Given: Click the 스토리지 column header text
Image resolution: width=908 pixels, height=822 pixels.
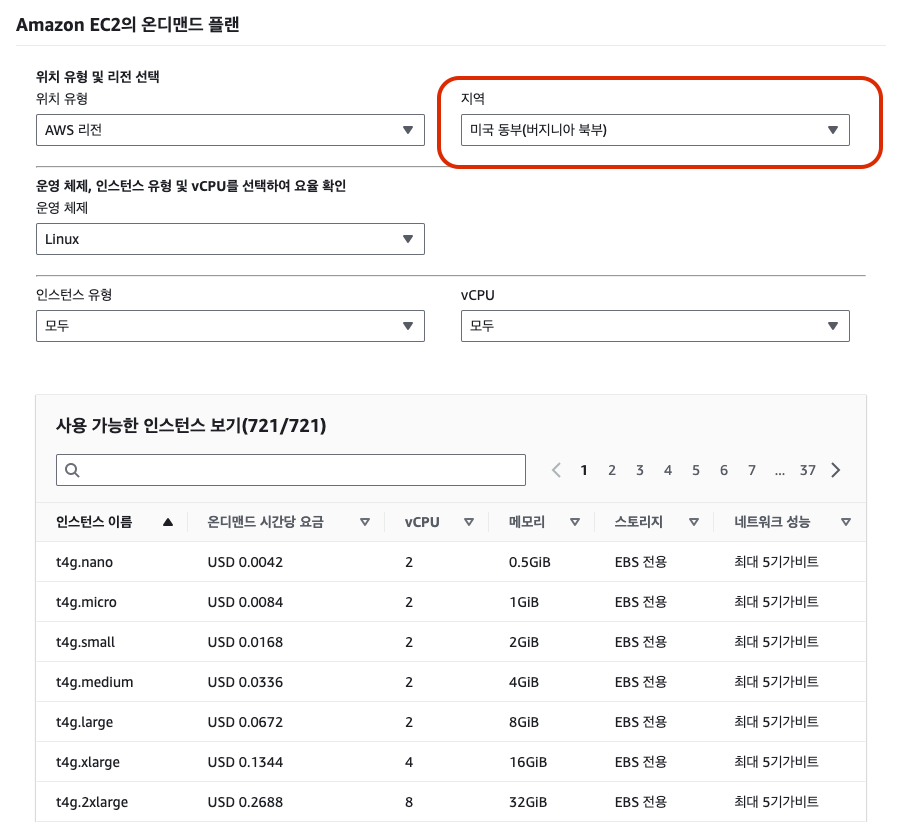Looking at the screenshot, I should point(639,522).
